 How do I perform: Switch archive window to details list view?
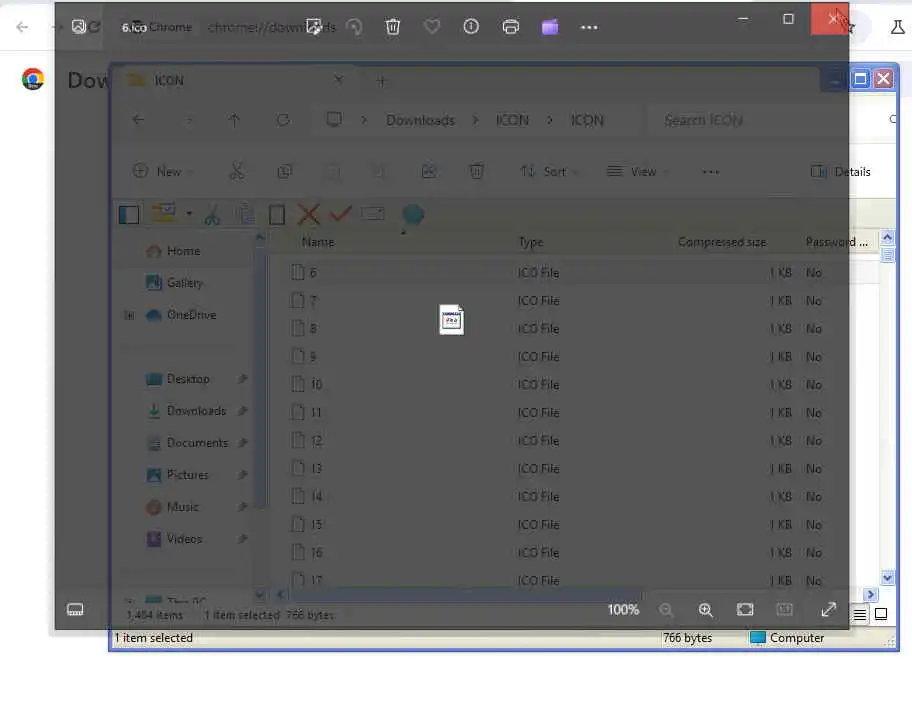tap(860, 614)
